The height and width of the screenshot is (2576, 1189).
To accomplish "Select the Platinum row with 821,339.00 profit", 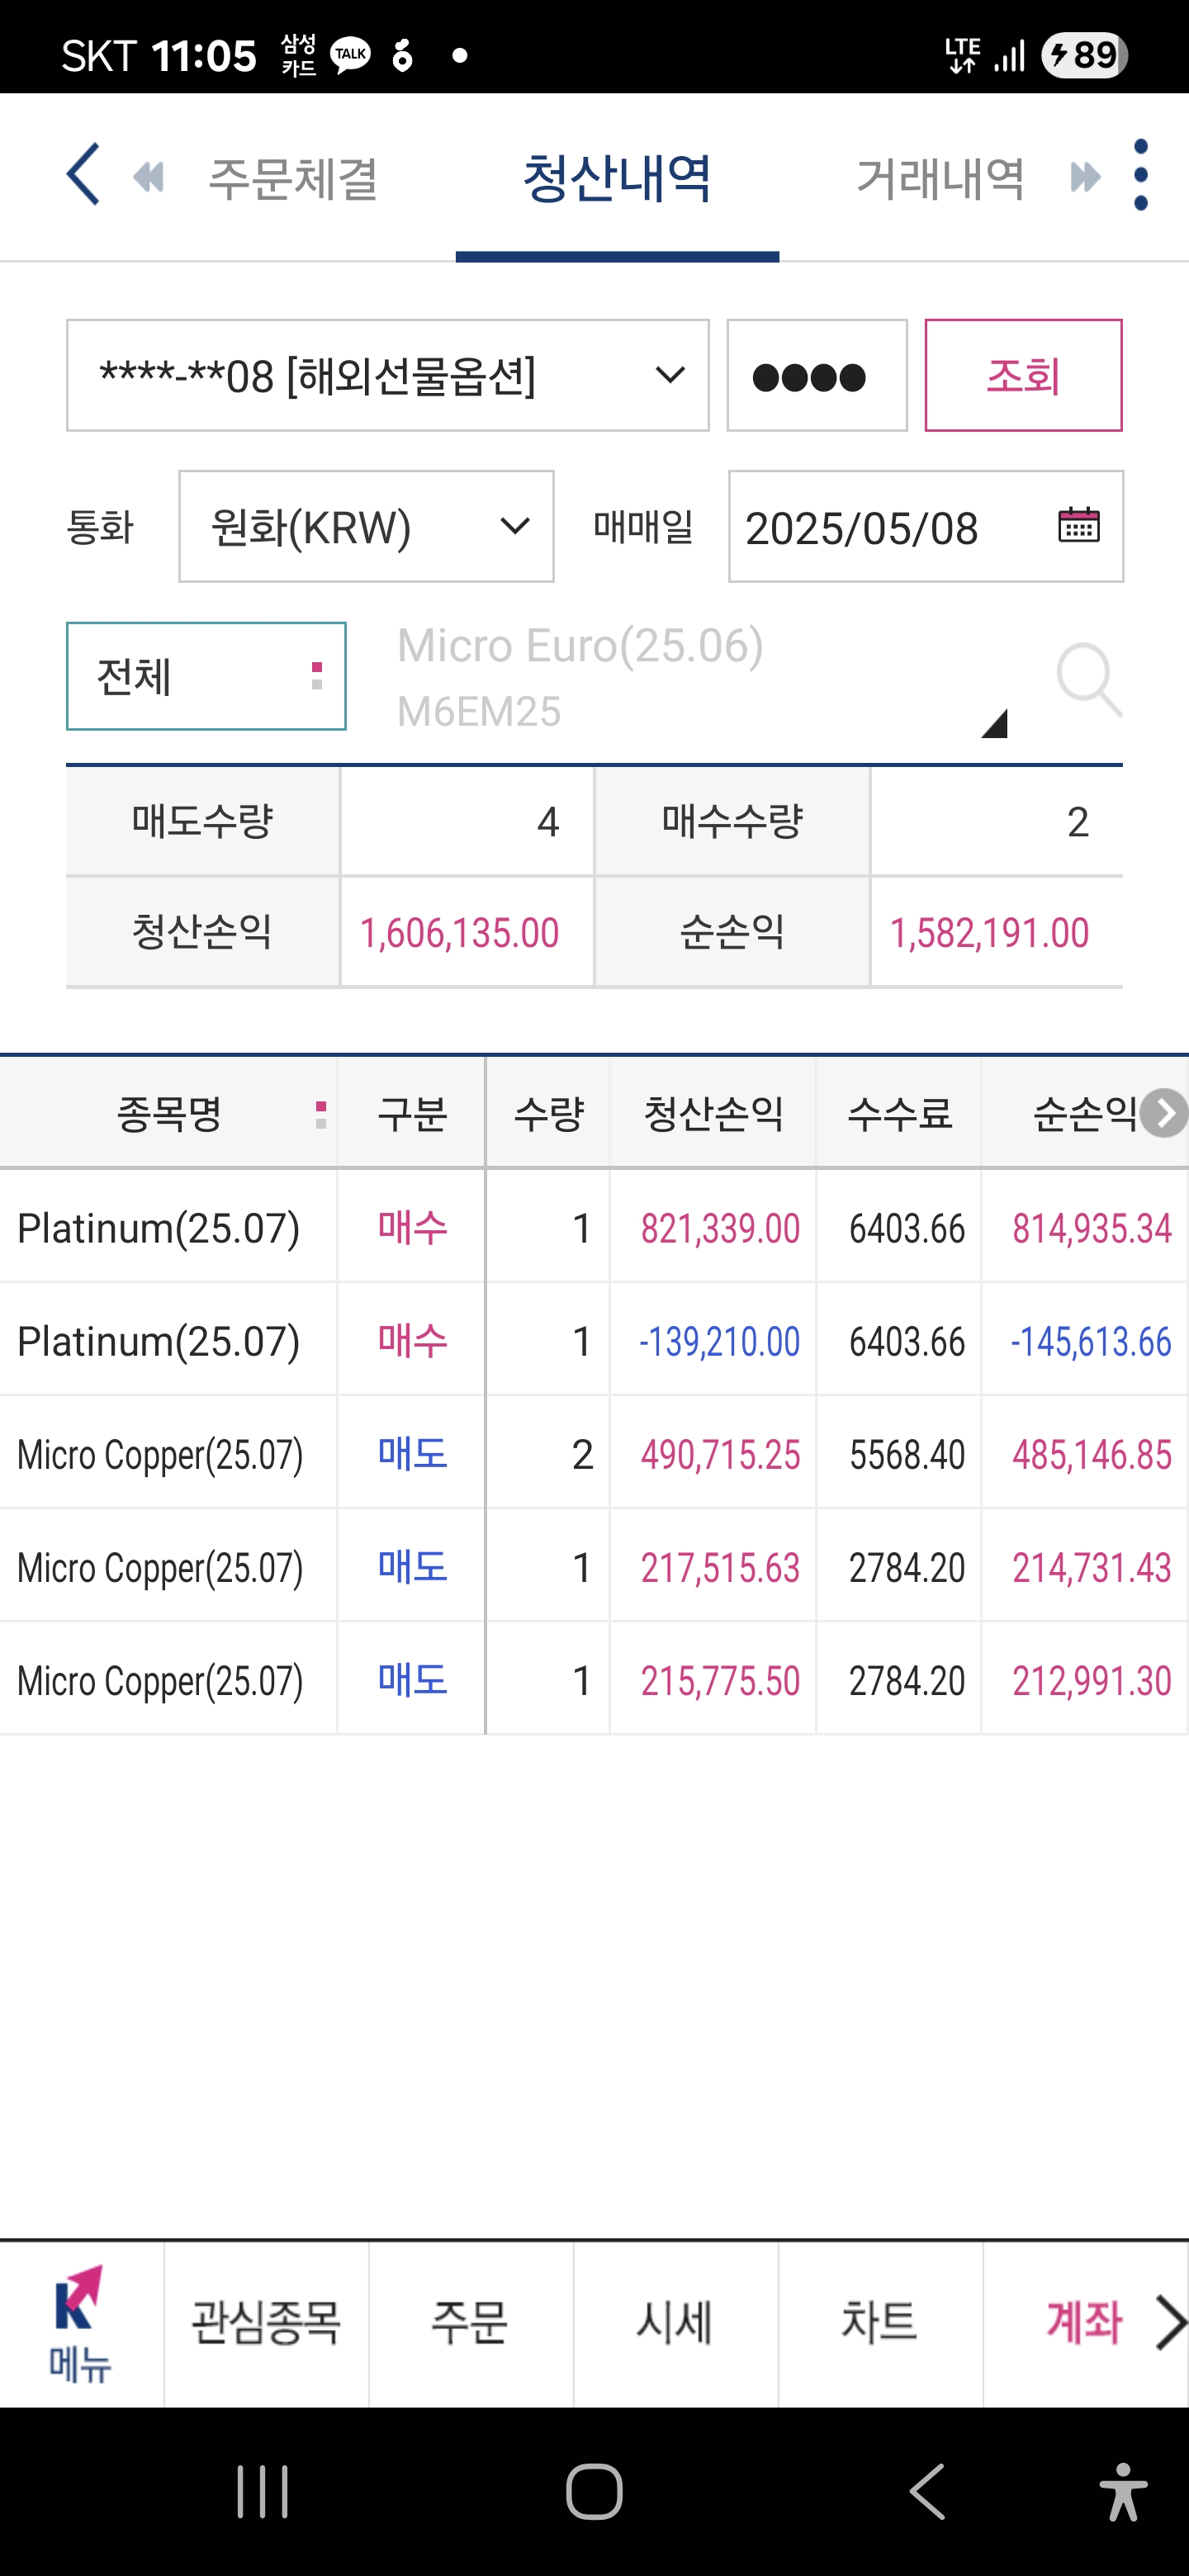I will tap(594, 1227).
